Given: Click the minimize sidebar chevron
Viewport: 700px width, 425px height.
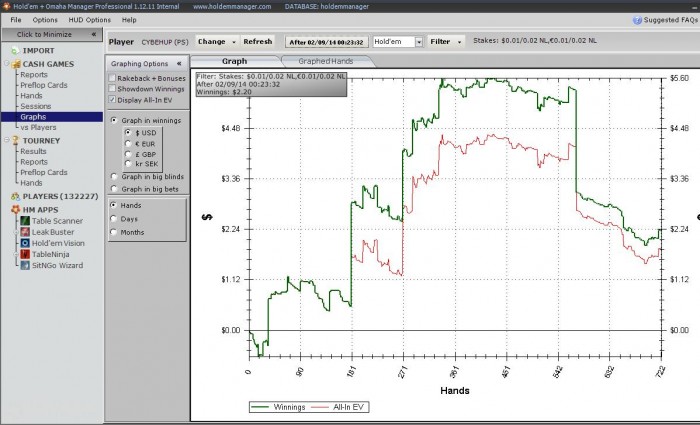Looking at the screenshot, I should point(94,34).
